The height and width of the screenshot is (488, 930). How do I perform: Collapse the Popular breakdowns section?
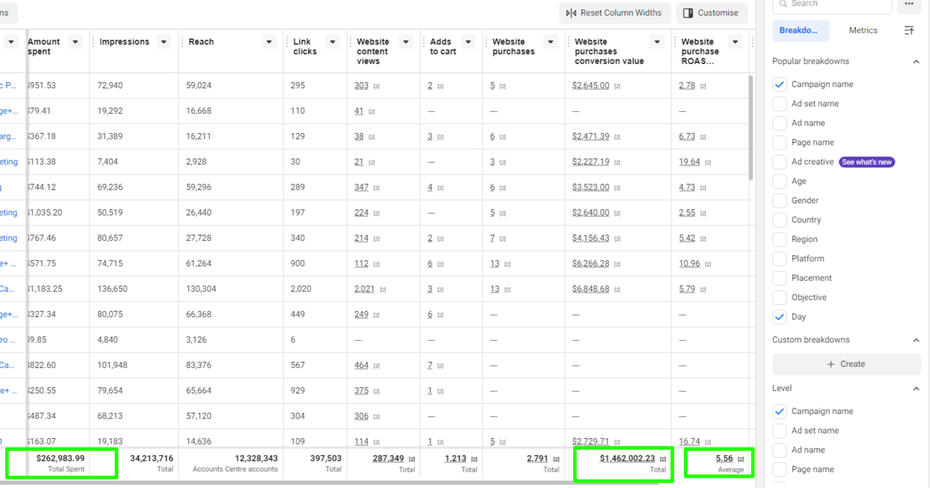pos(915,62)
